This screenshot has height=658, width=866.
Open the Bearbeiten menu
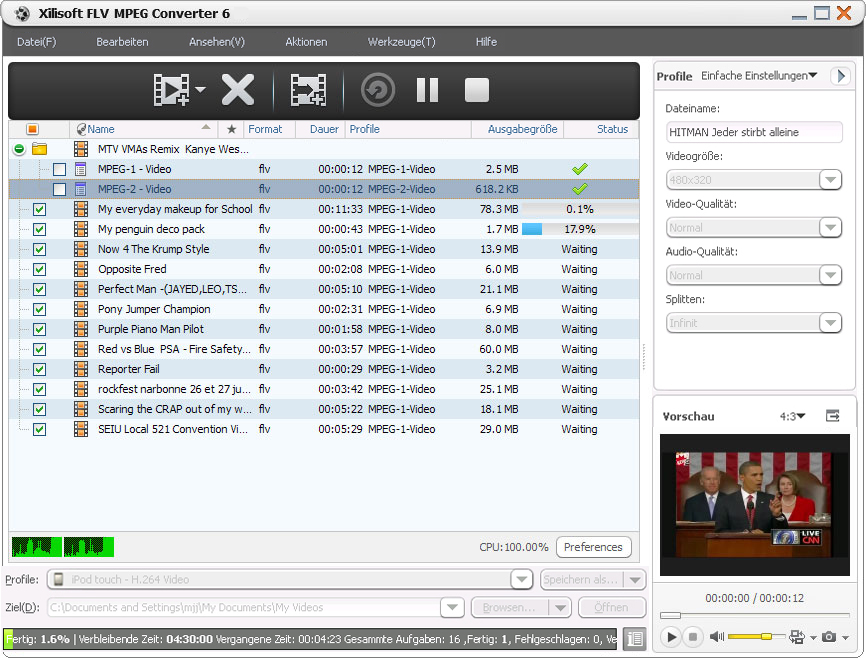[122, 42]
